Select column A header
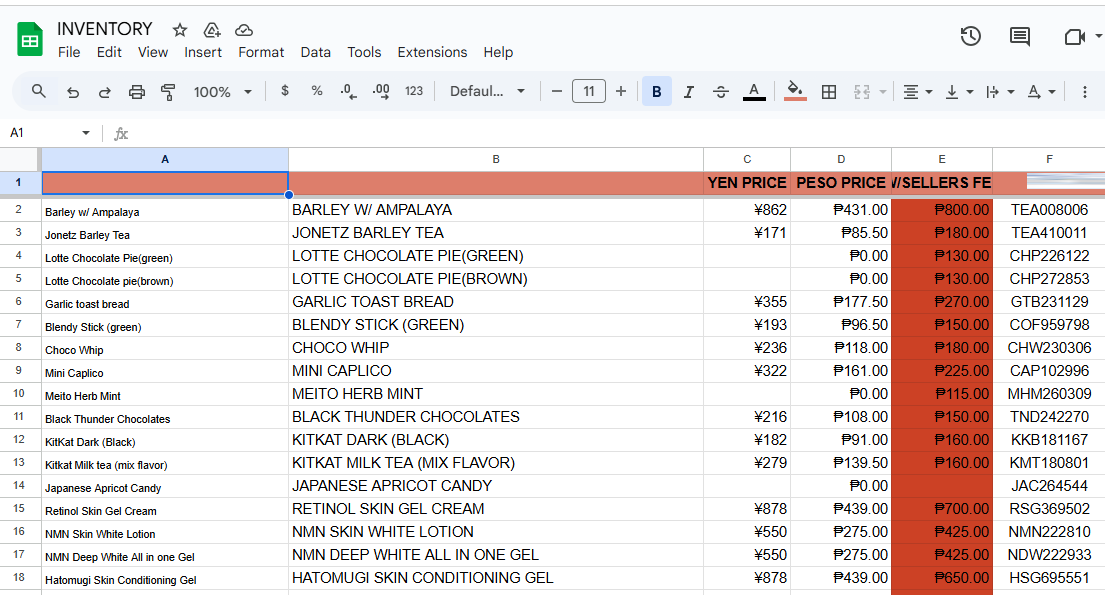The image size is (1105, 595). [x=165, y=159]
